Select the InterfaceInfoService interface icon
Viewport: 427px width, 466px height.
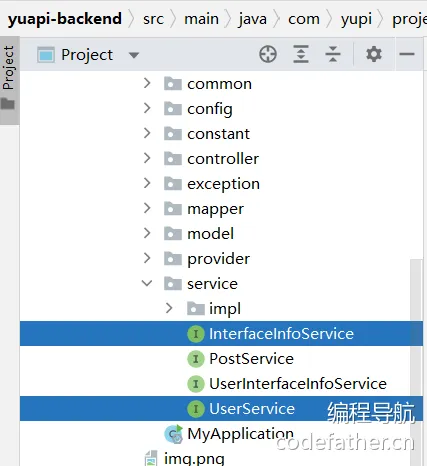196,334
